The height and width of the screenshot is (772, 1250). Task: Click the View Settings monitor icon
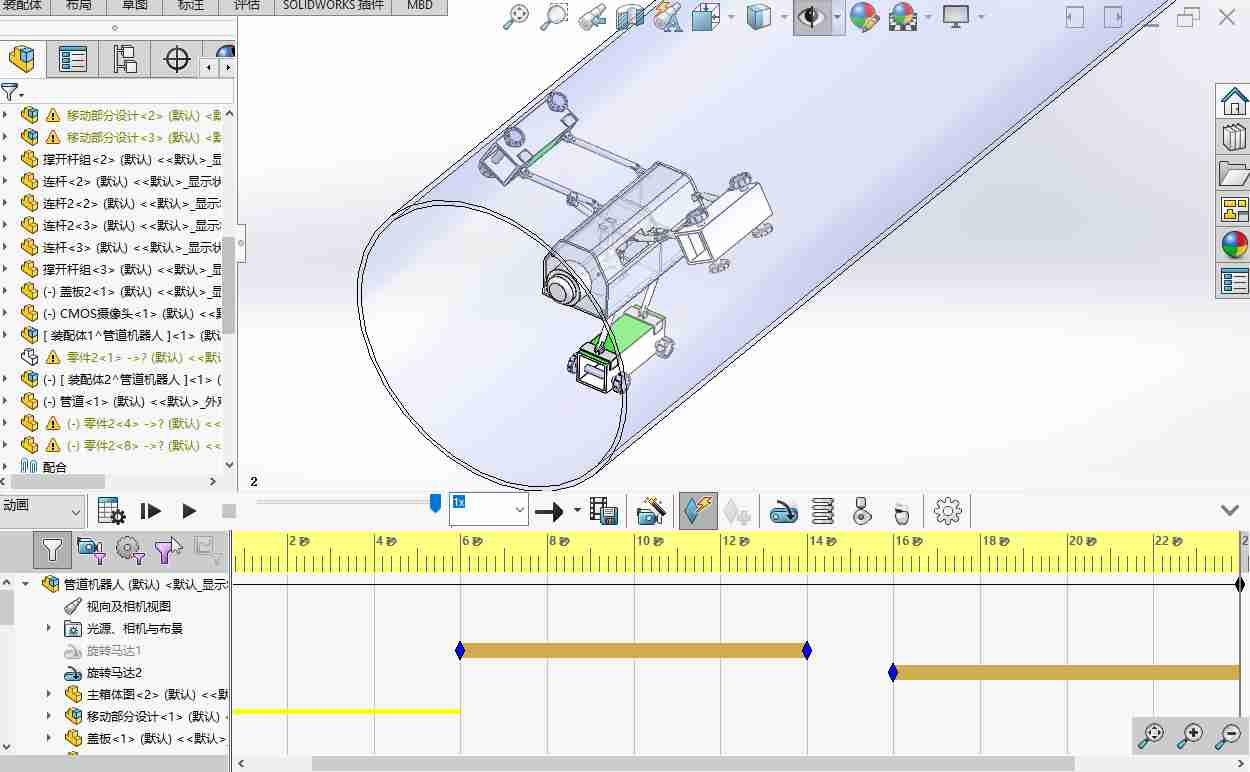click(956, 16)
